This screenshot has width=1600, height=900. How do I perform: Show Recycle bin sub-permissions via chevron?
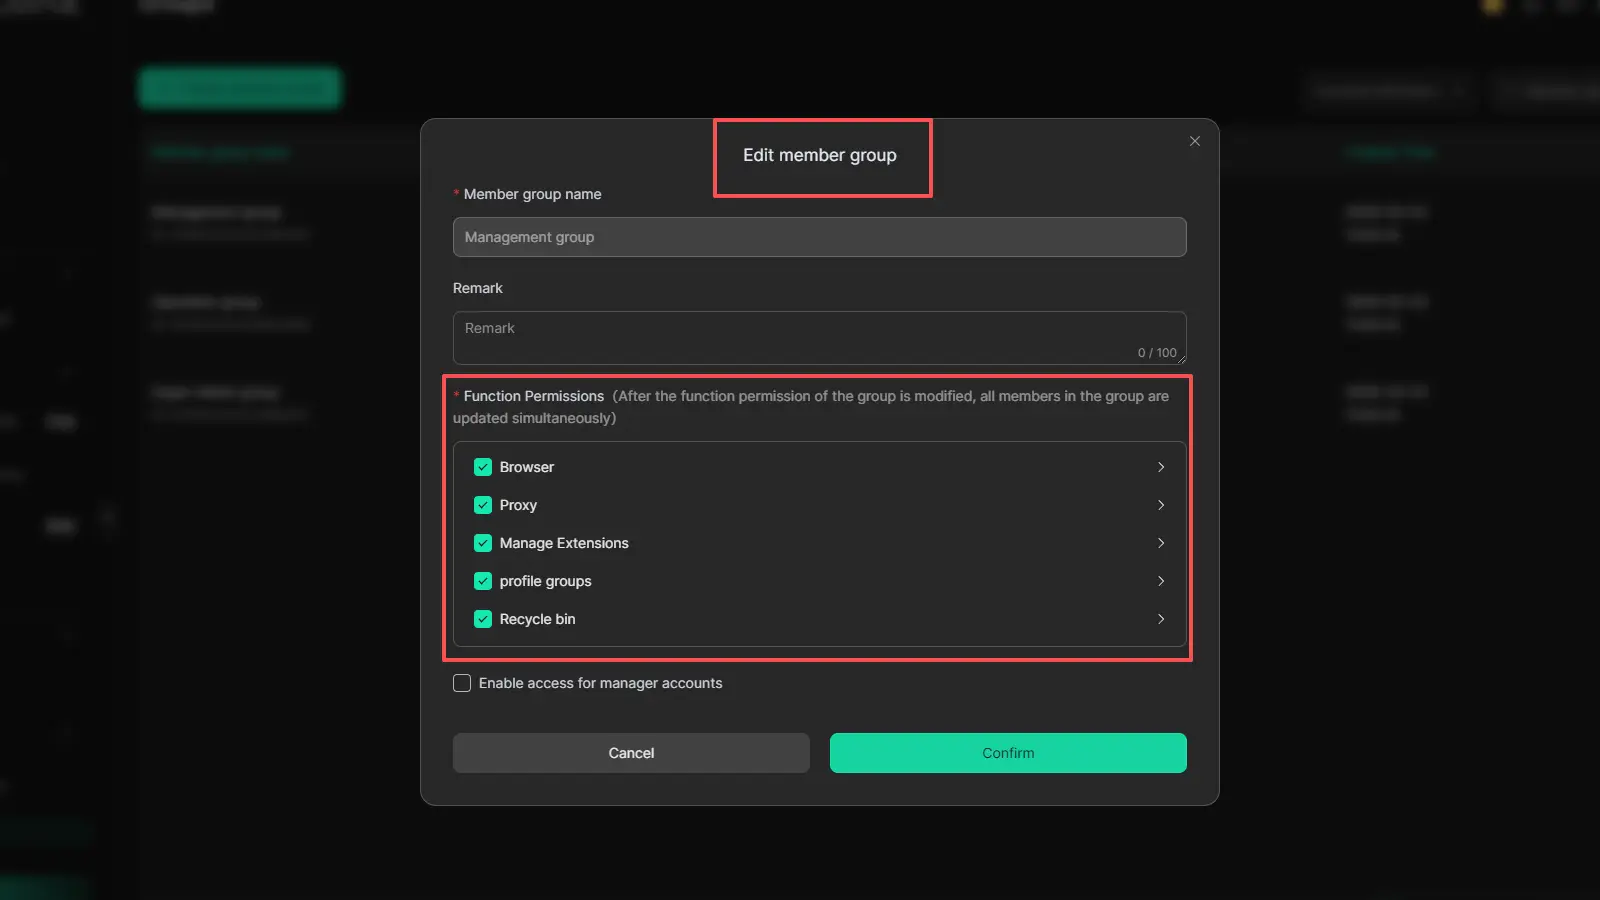click(1160, 619)
